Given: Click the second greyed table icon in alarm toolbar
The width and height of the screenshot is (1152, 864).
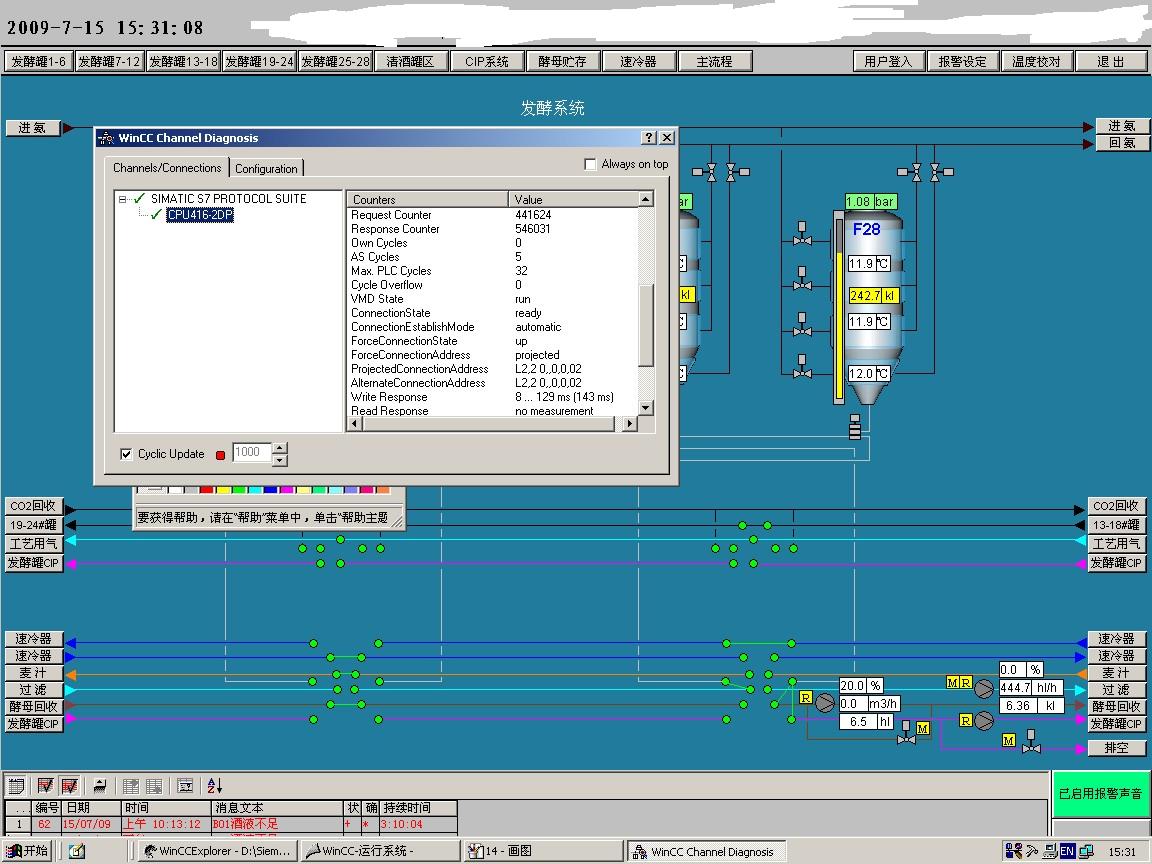Looking at the screenshot, I should point(154,786).
